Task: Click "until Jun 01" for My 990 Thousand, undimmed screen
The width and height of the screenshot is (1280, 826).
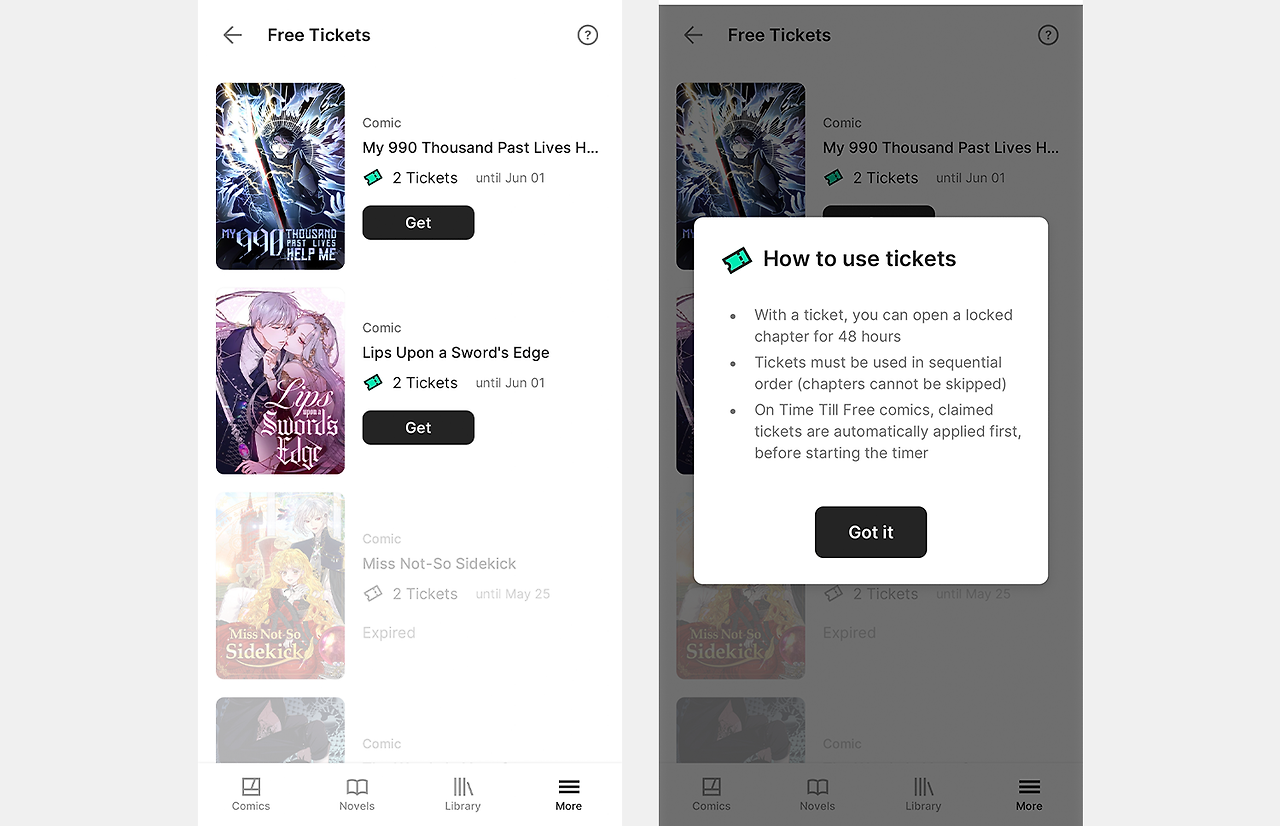Action: tap(510, 178)
